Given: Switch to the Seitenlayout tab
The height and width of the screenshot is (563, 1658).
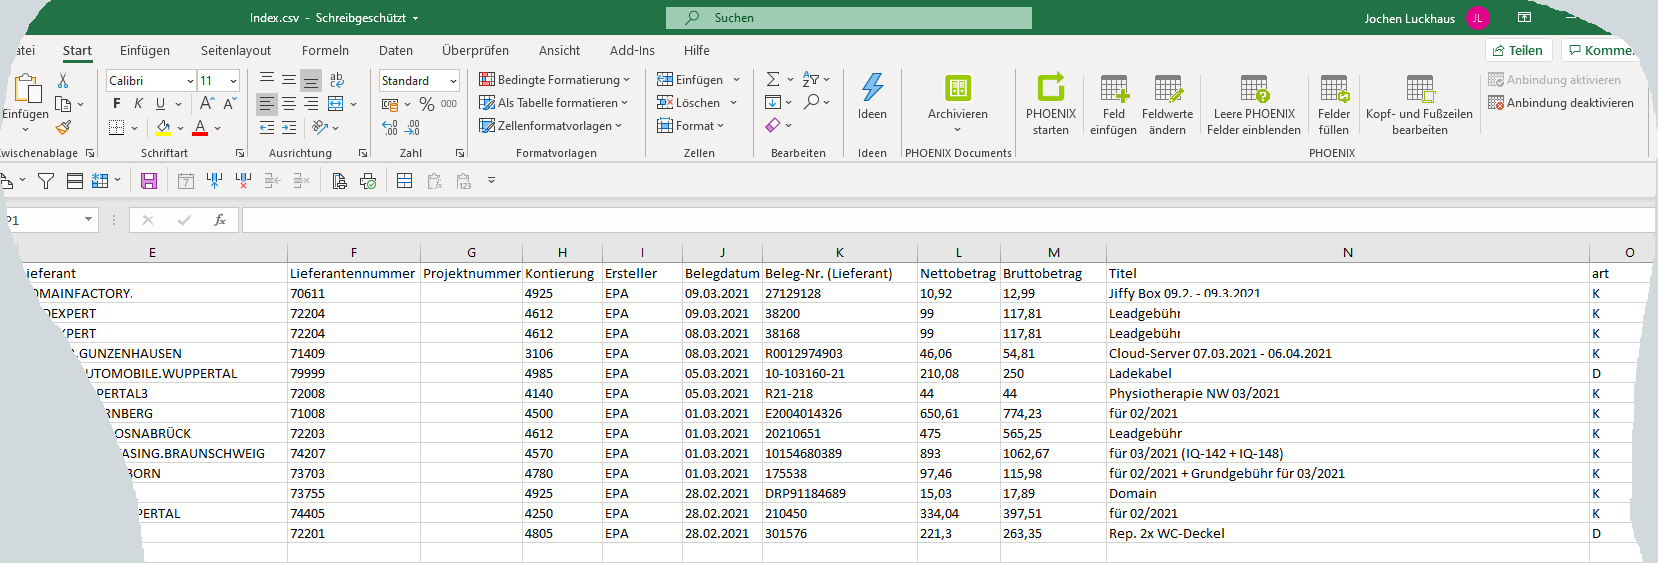Looking at the screenshot, I should (236, 51).
